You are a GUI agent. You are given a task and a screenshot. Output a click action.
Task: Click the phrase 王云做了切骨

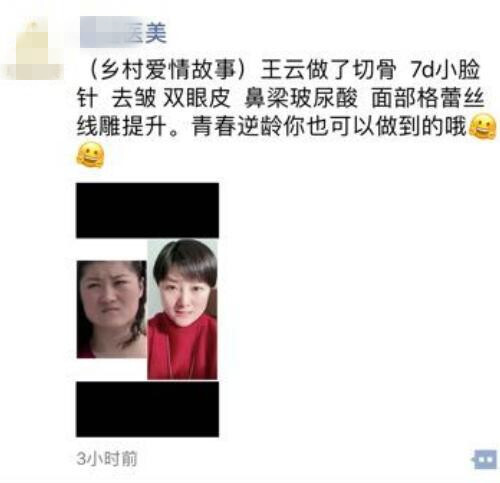point(329,71)
